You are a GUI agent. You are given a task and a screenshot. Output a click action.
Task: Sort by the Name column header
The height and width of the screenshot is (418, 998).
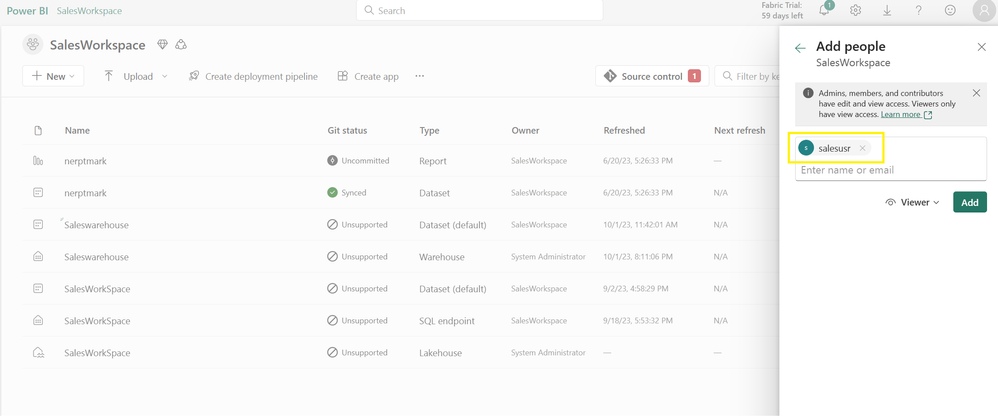[77, 130]
